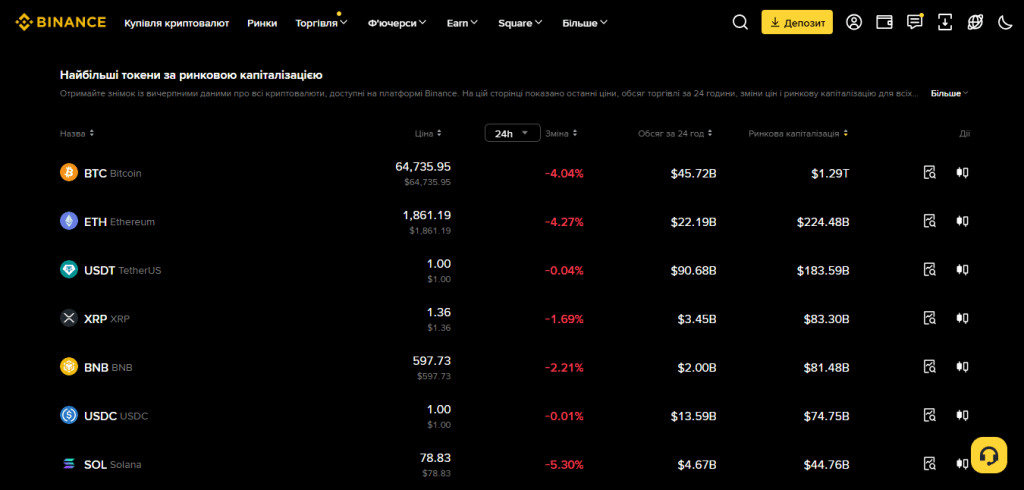The width and height of the screenshot is (1024, 490).
Task: Open trade icon in USDT row
Action: coord(962,269)
